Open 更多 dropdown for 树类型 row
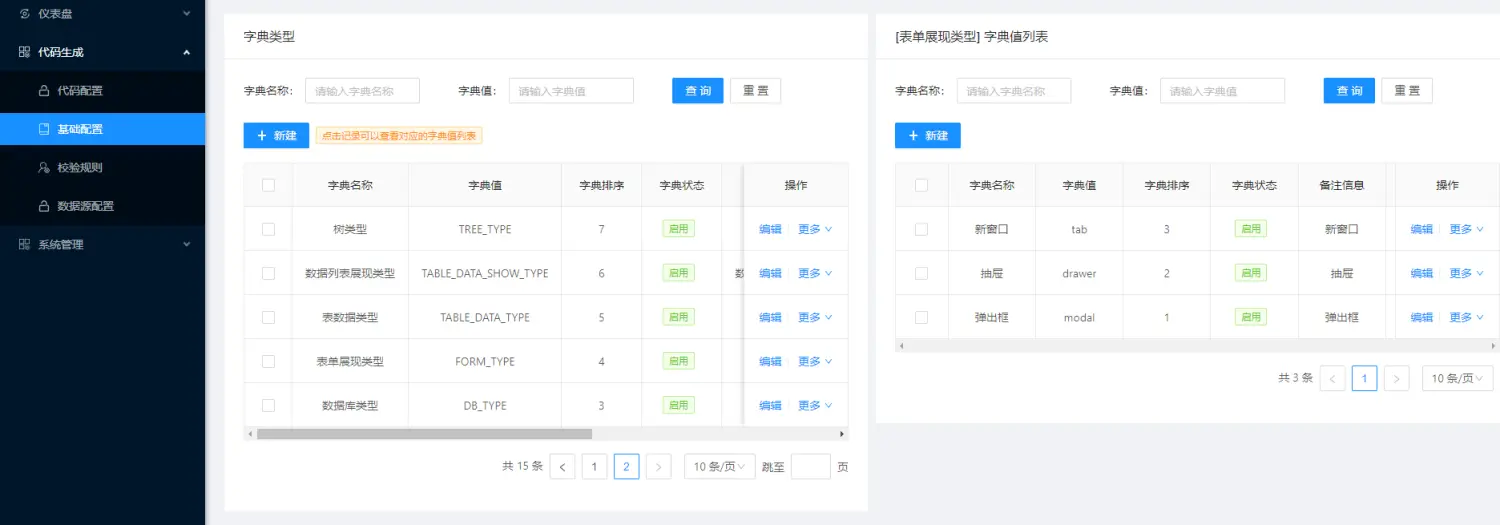Image resolution: width=1500 pixels, height=525 pixels. [815, 229]
